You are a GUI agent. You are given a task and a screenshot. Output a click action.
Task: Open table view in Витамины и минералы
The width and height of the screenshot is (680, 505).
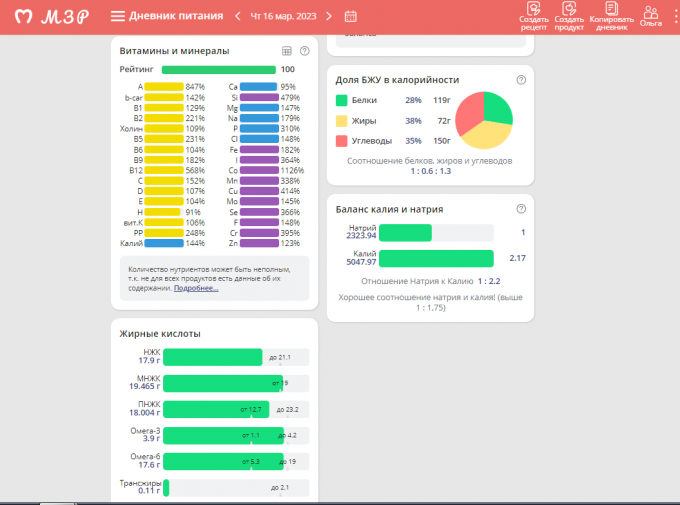pyautogui.click(x=286, y=51)
